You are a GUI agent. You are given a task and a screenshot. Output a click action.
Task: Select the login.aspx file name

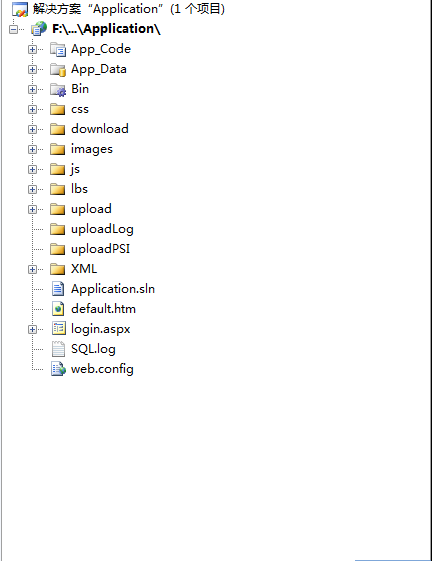coord(101,330)
